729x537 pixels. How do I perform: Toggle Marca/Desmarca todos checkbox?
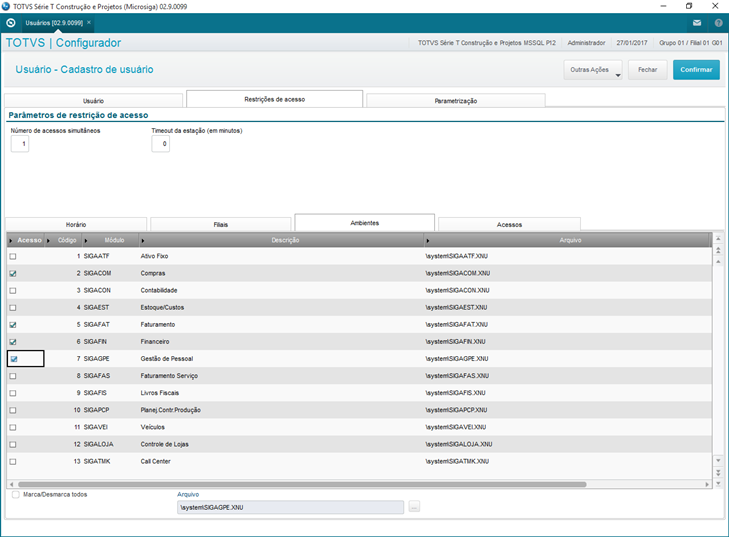(16, 494)
